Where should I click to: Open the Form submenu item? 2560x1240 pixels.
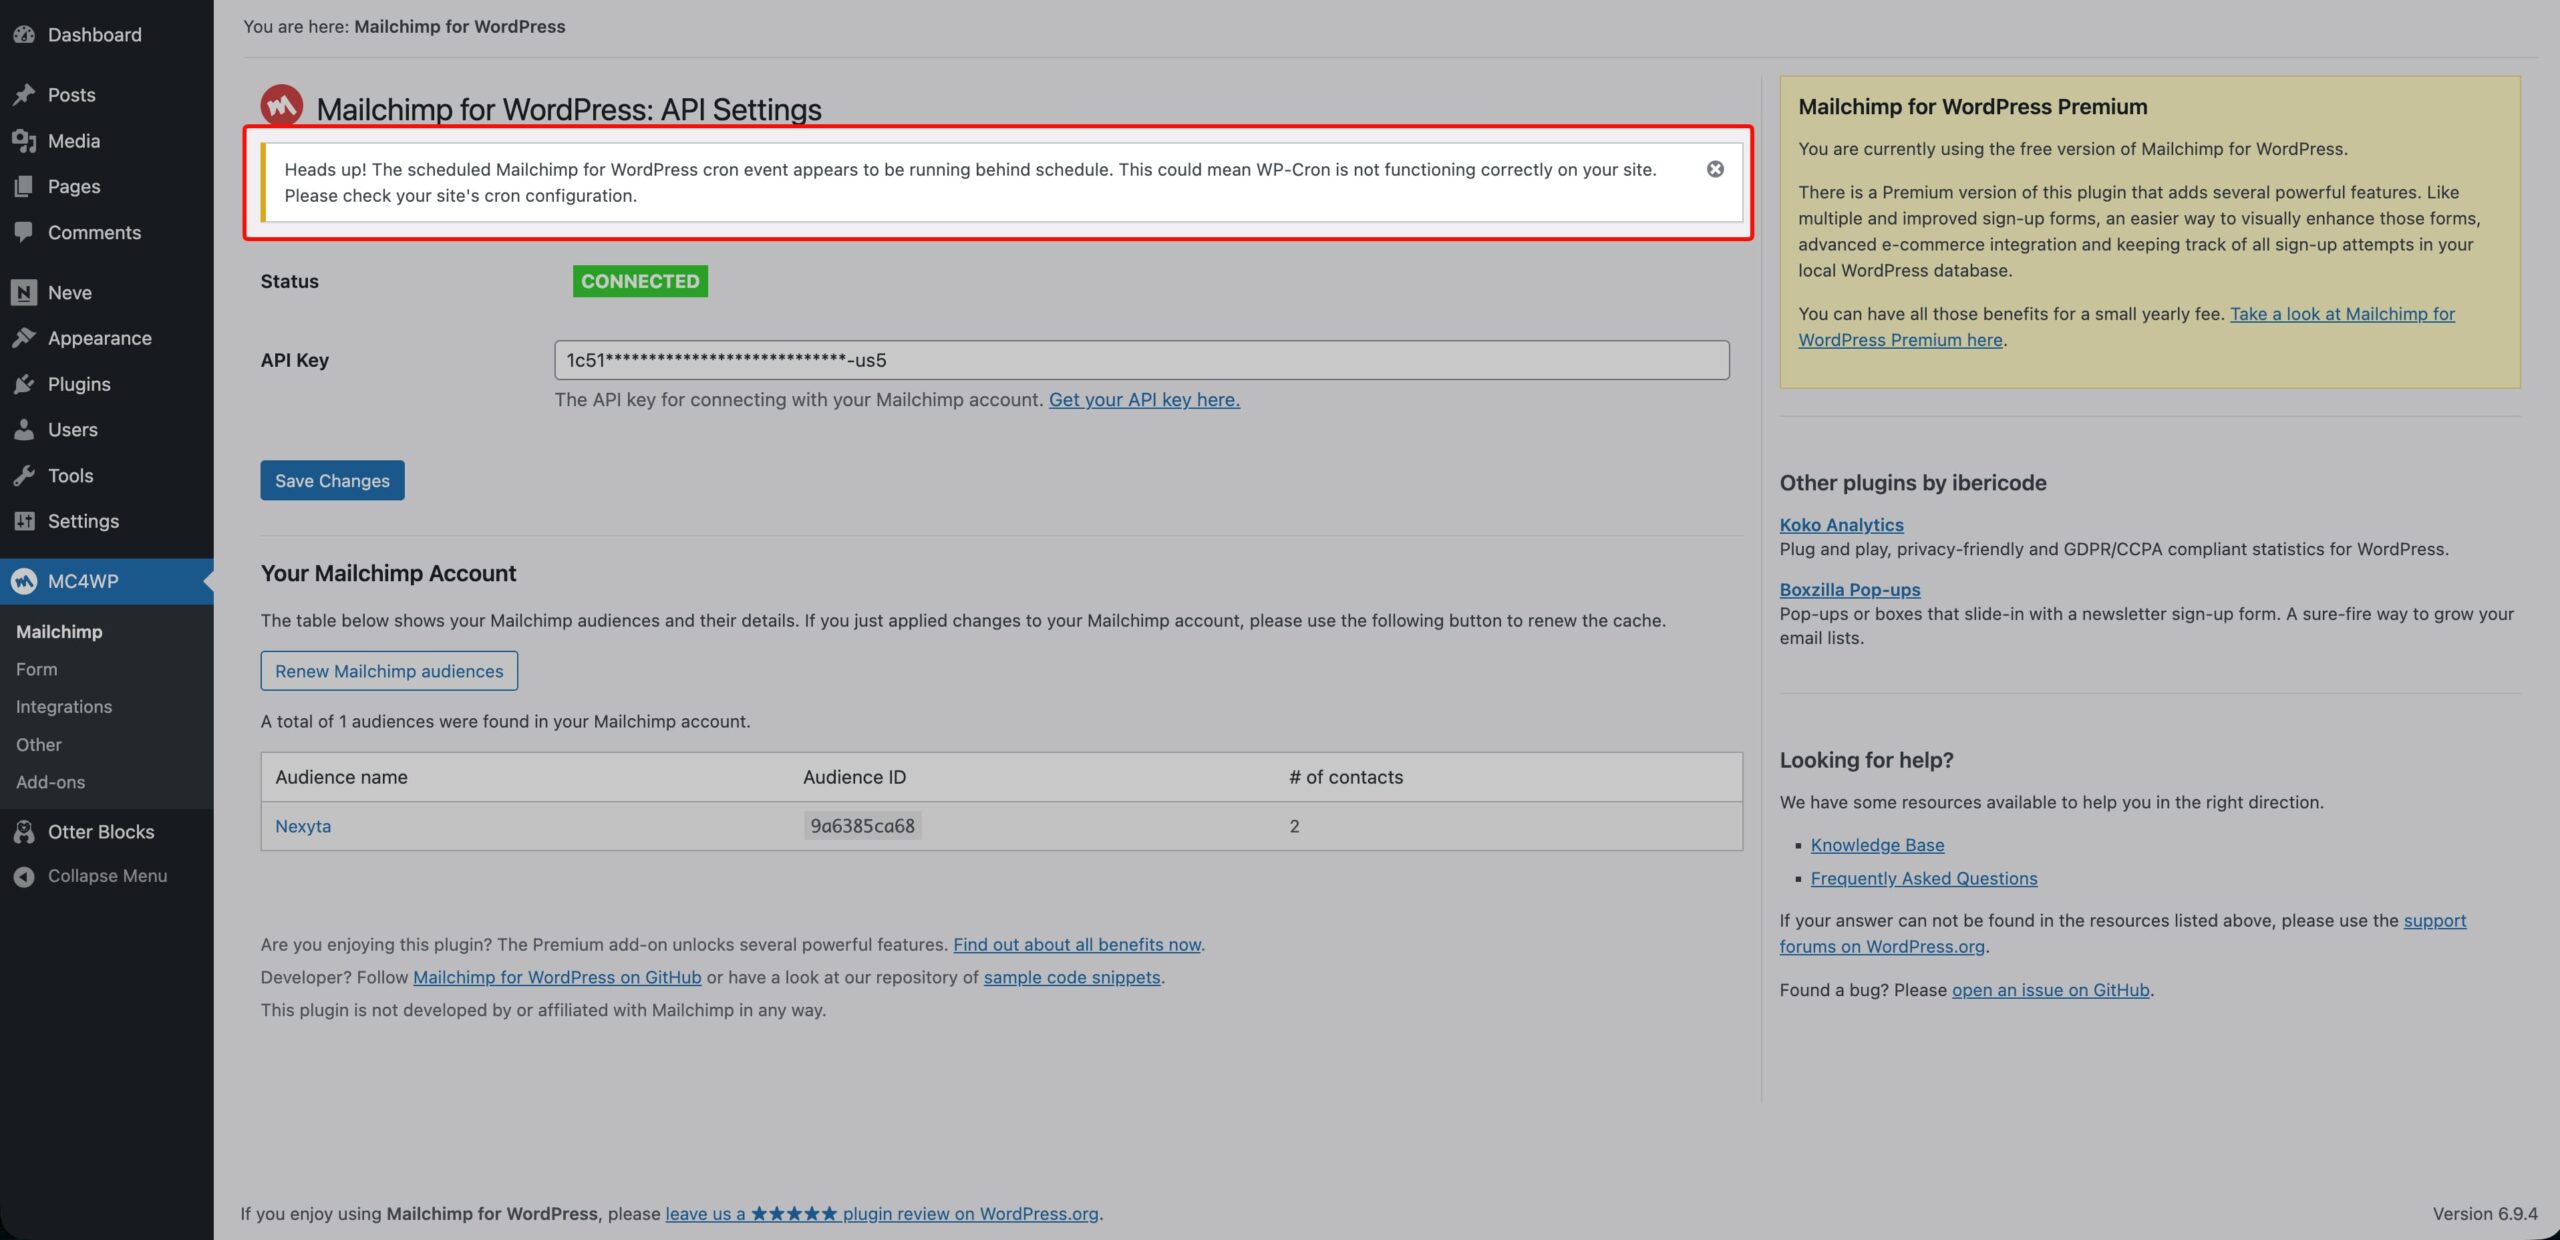pyautogui.click(x=37, y=669)
